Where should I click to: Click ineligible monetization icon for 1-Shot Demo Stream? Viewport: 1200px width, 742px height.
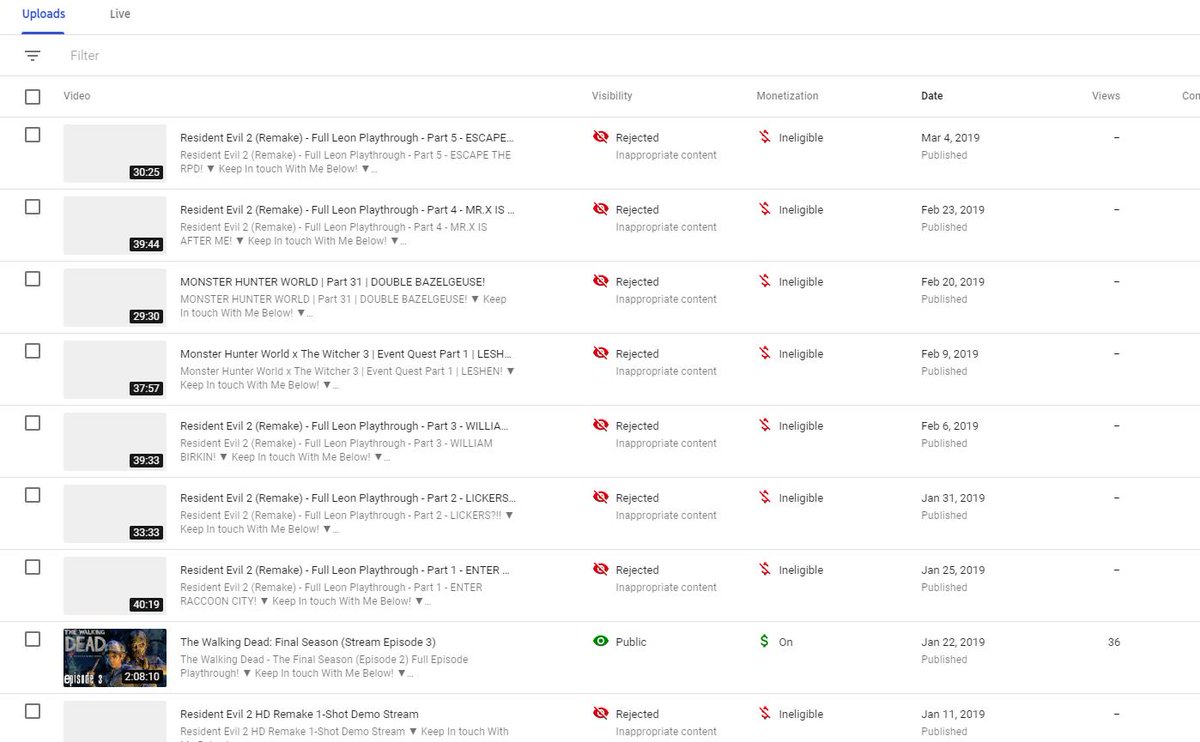[x=765, y=713]
